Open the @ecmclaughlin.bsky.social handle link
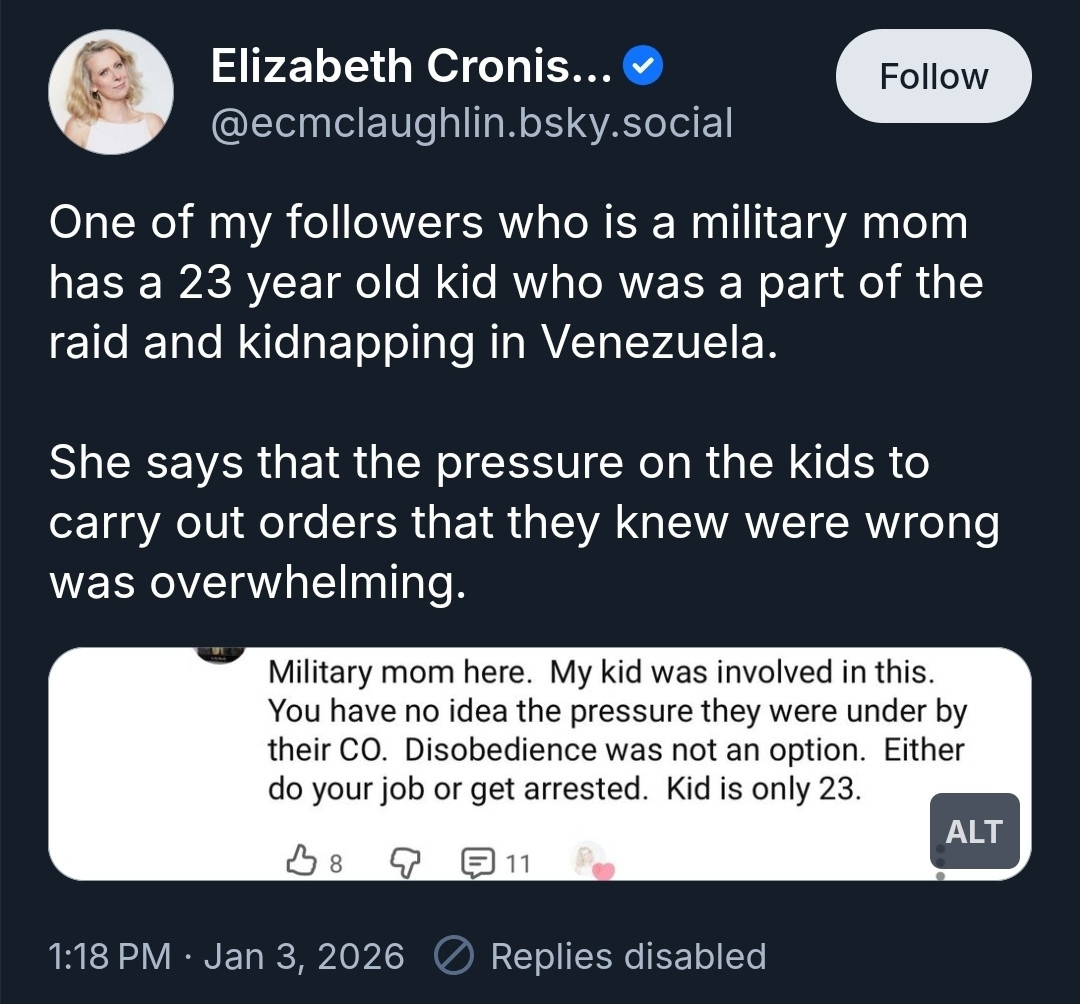The image size is (1080, 1004). point(471,122)
